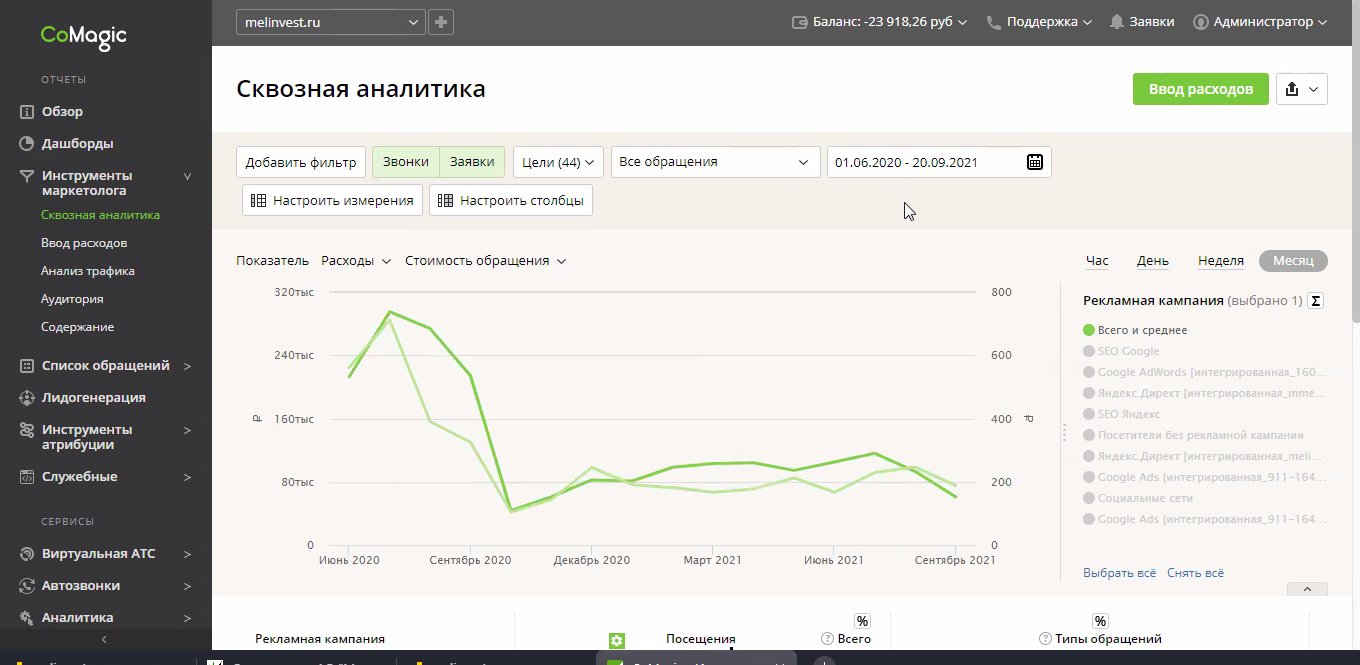1360x665 pixels.
Task: Click Настроить измерения button
Action: coord(332,200)
